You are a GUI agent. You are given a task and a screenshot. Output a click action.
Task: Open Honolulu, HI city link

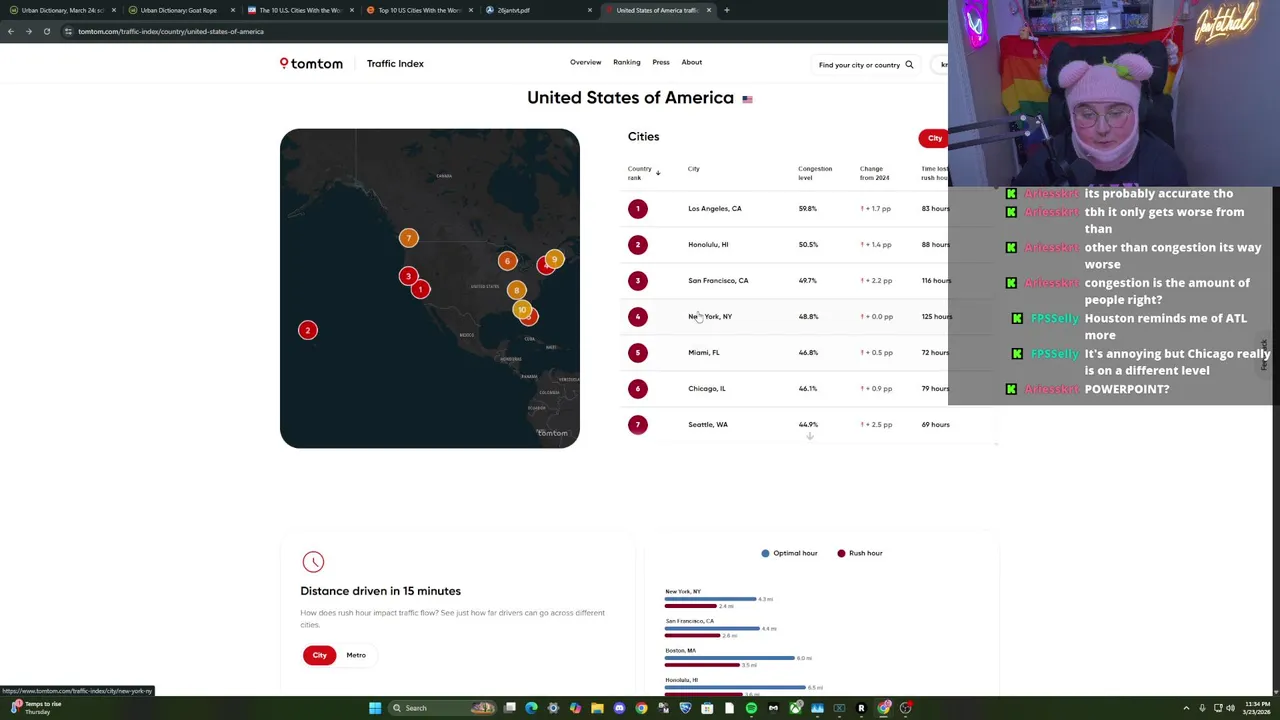pos(708,245)
